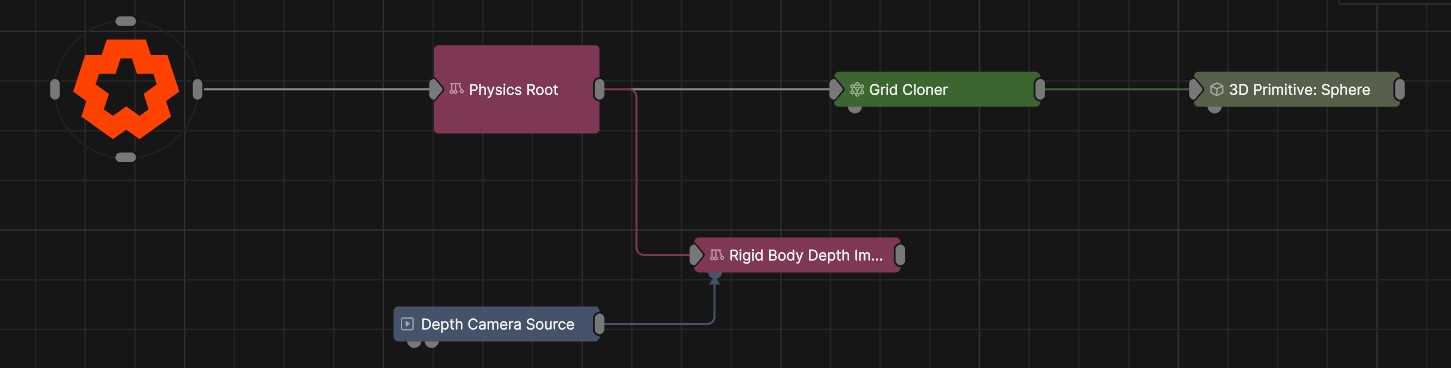This screenshot has height=368, width=1451.
Task: Click Rigid Body Depth Image's bottom blue port
Action: (x=715, y=274)
